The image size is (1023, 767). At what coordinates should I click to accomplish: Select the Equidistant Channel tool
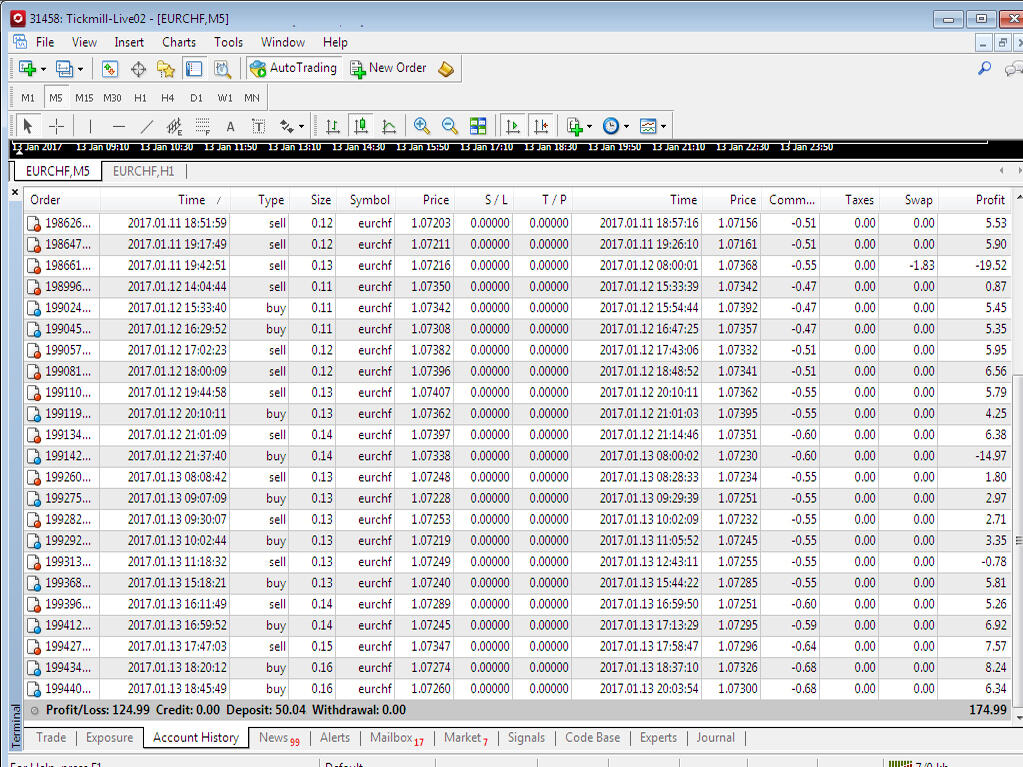pos(174,126)
